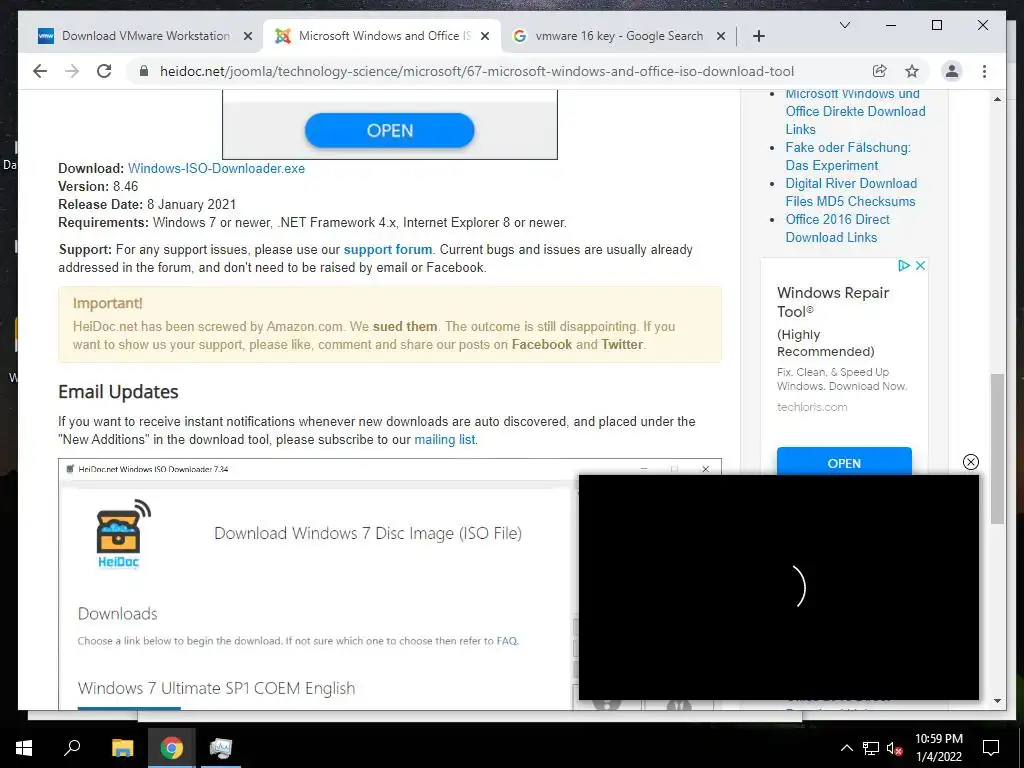Screen dimensions: 1024x768
Task: Click the Chrome taskbar icon
Action: [x=171, y=748]
